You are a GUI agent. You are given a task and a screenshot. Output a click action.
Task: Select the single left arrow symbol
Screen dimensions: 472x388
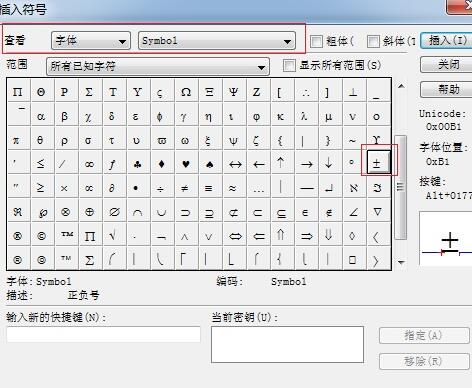tap(258, 163)
